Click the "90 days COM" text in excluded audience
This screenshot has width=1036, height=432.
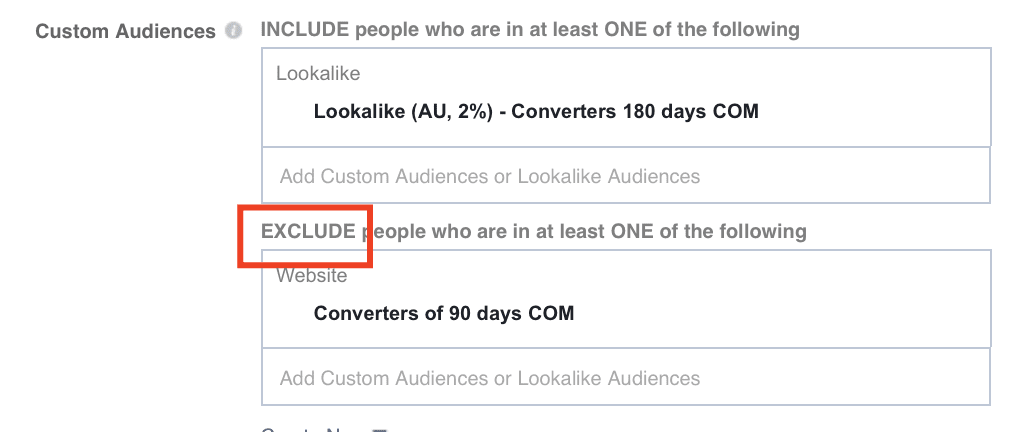tap(511, 312)
